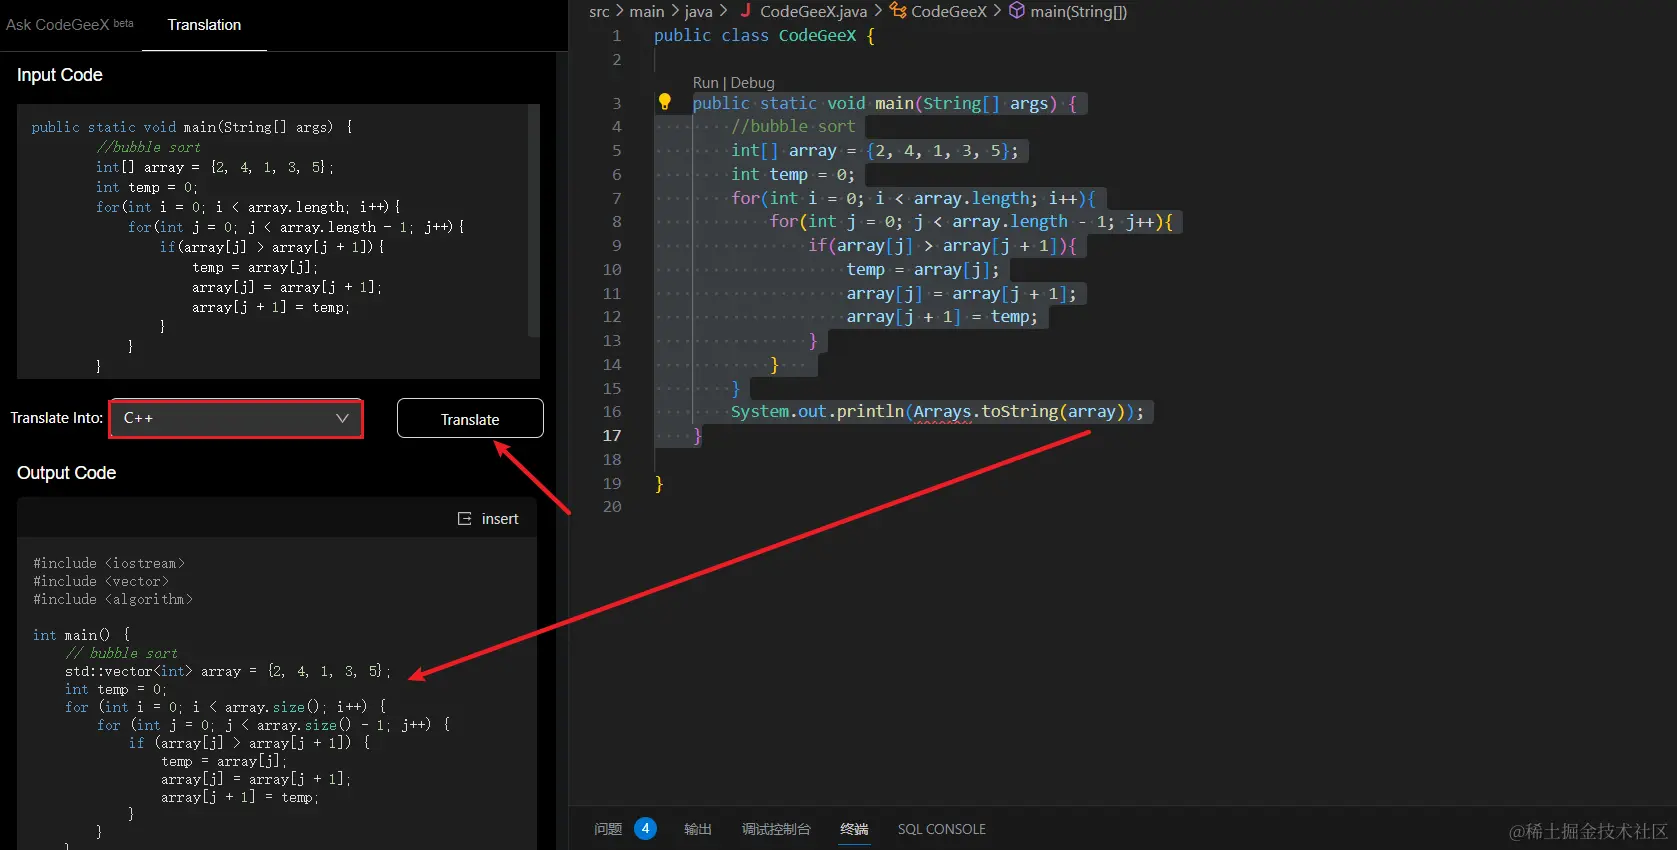Open the 输出 (Output) panel tab
The image size is (1677, 850).
(x=698, y=829)
